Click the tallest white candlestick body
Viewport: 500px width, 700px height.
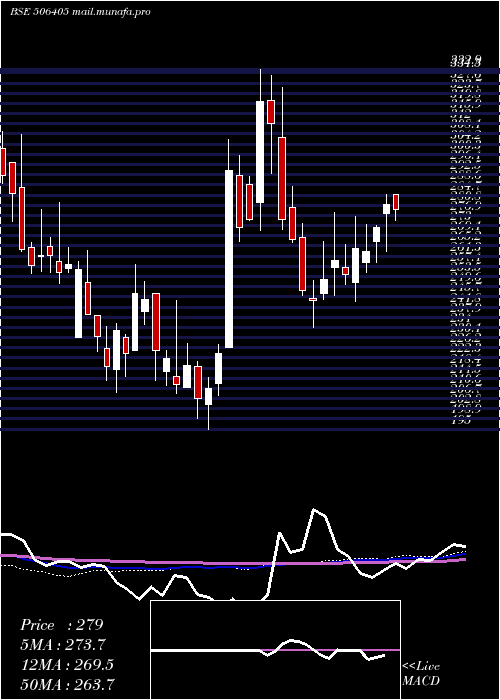[229, 259]
